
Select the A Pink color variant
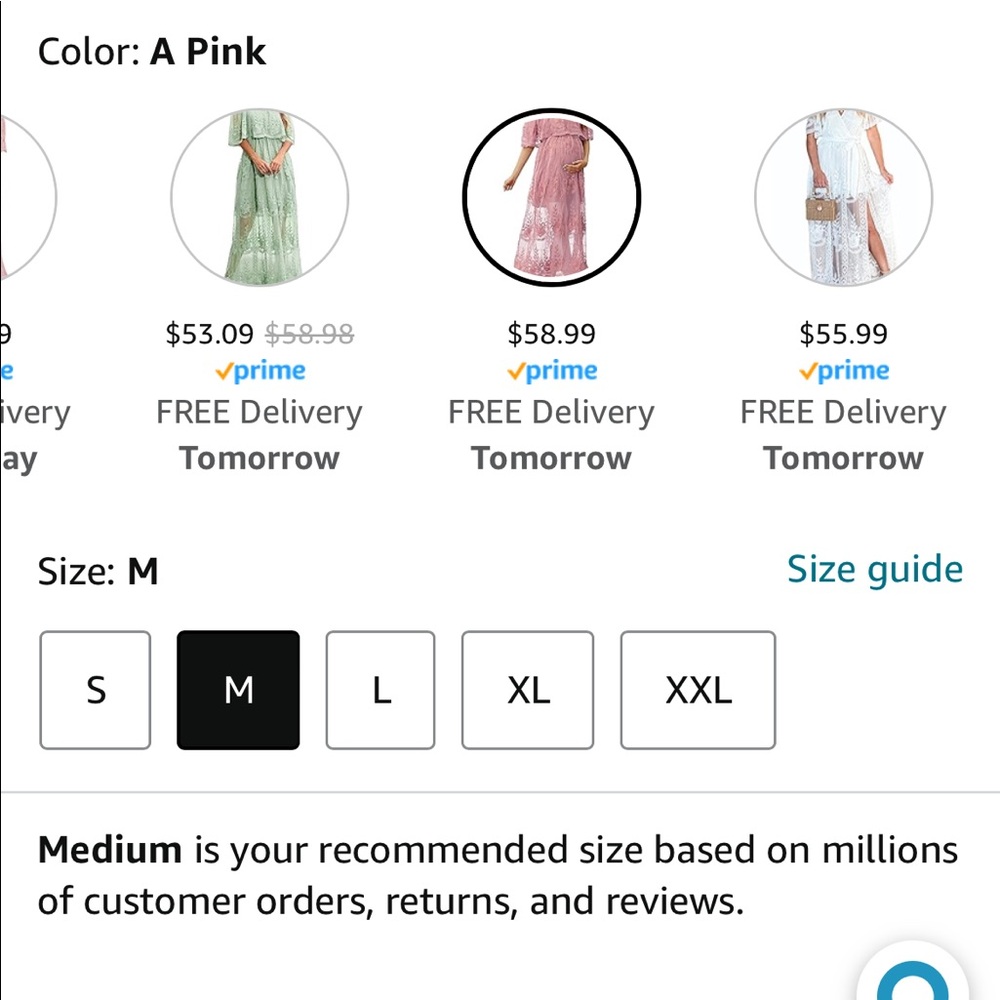click(x=551, y=197)
